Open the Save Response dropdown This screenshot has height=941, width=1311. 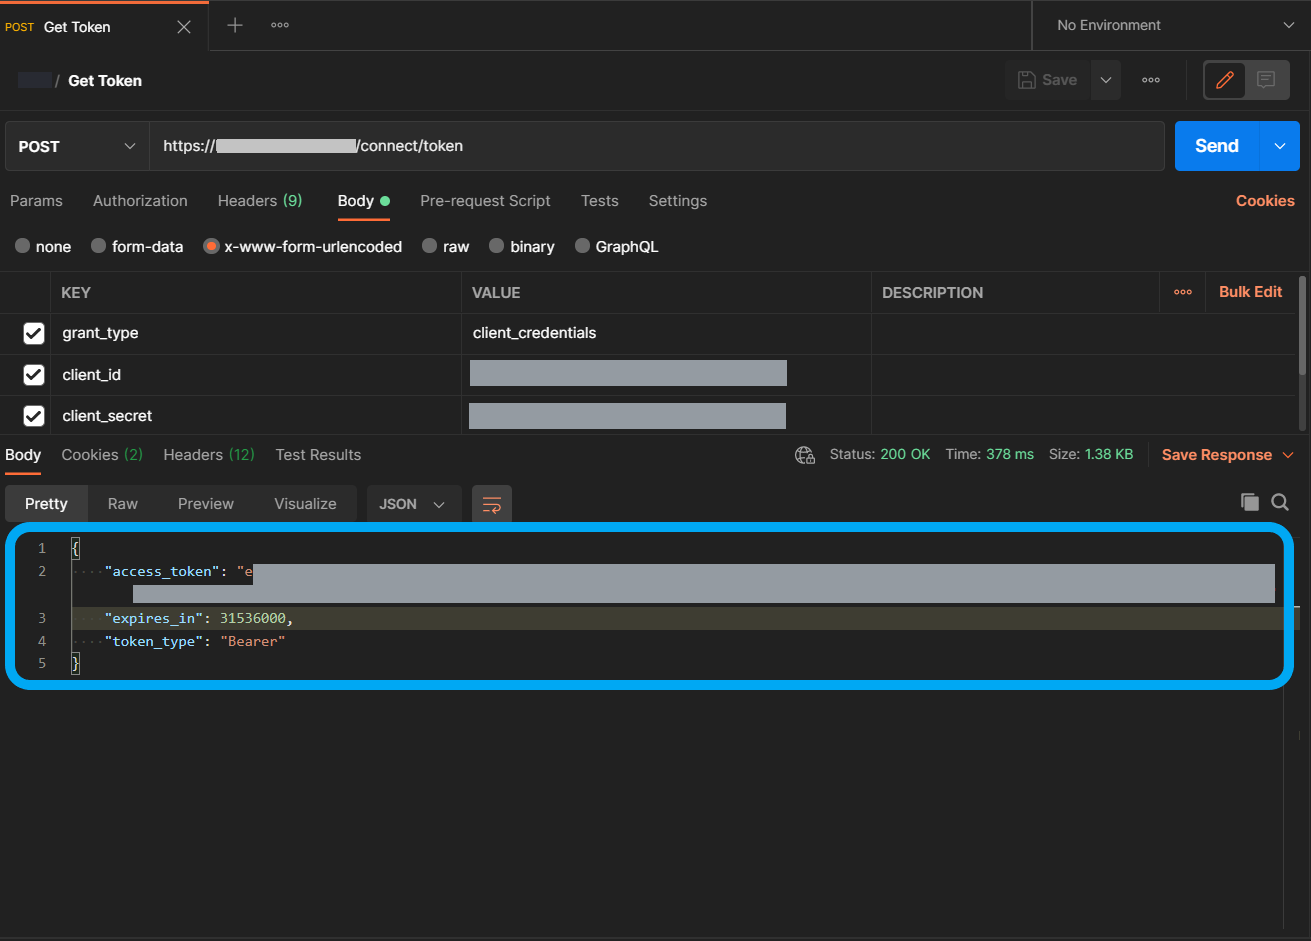point(1230,455)
